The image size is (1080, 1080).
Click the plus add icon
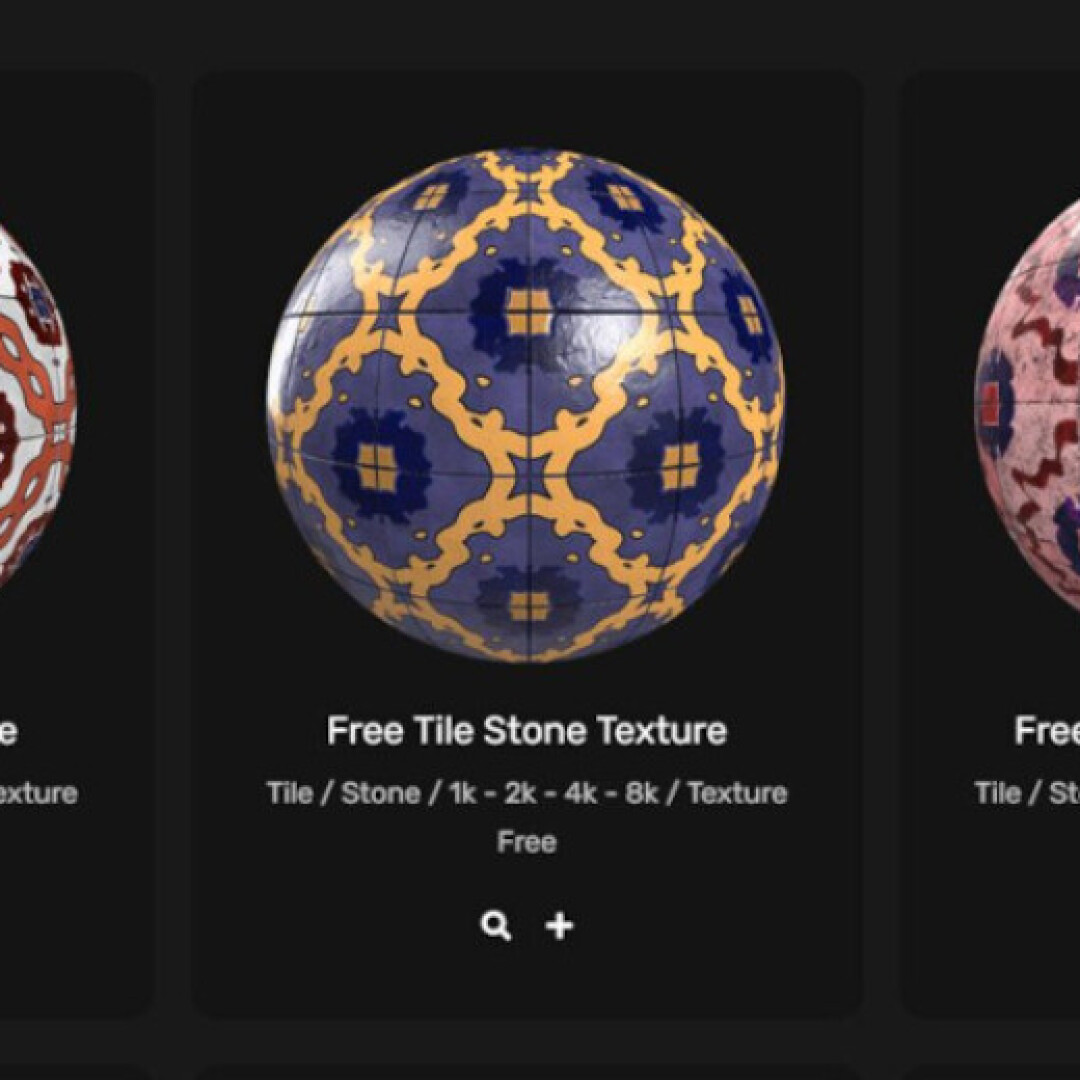(x=559, y=926)
